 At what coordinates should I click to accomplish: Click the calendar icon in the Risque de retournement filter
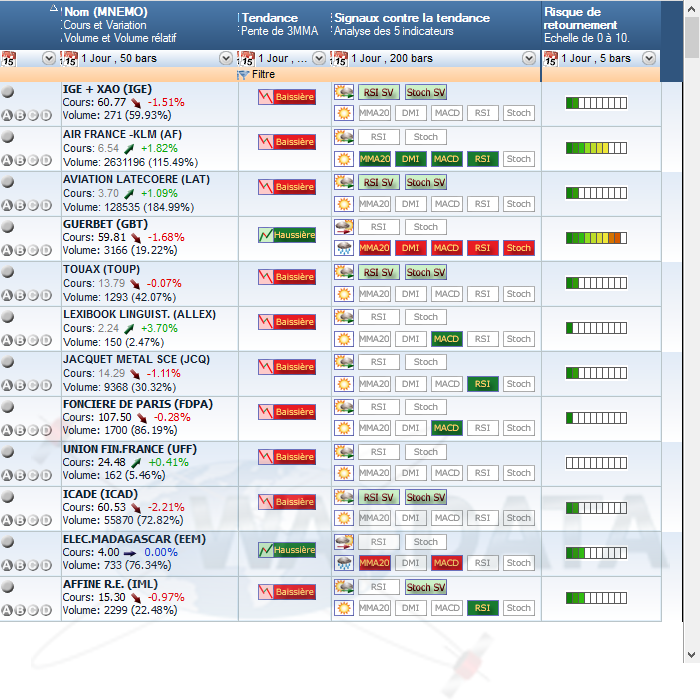(x=551, y=58)
